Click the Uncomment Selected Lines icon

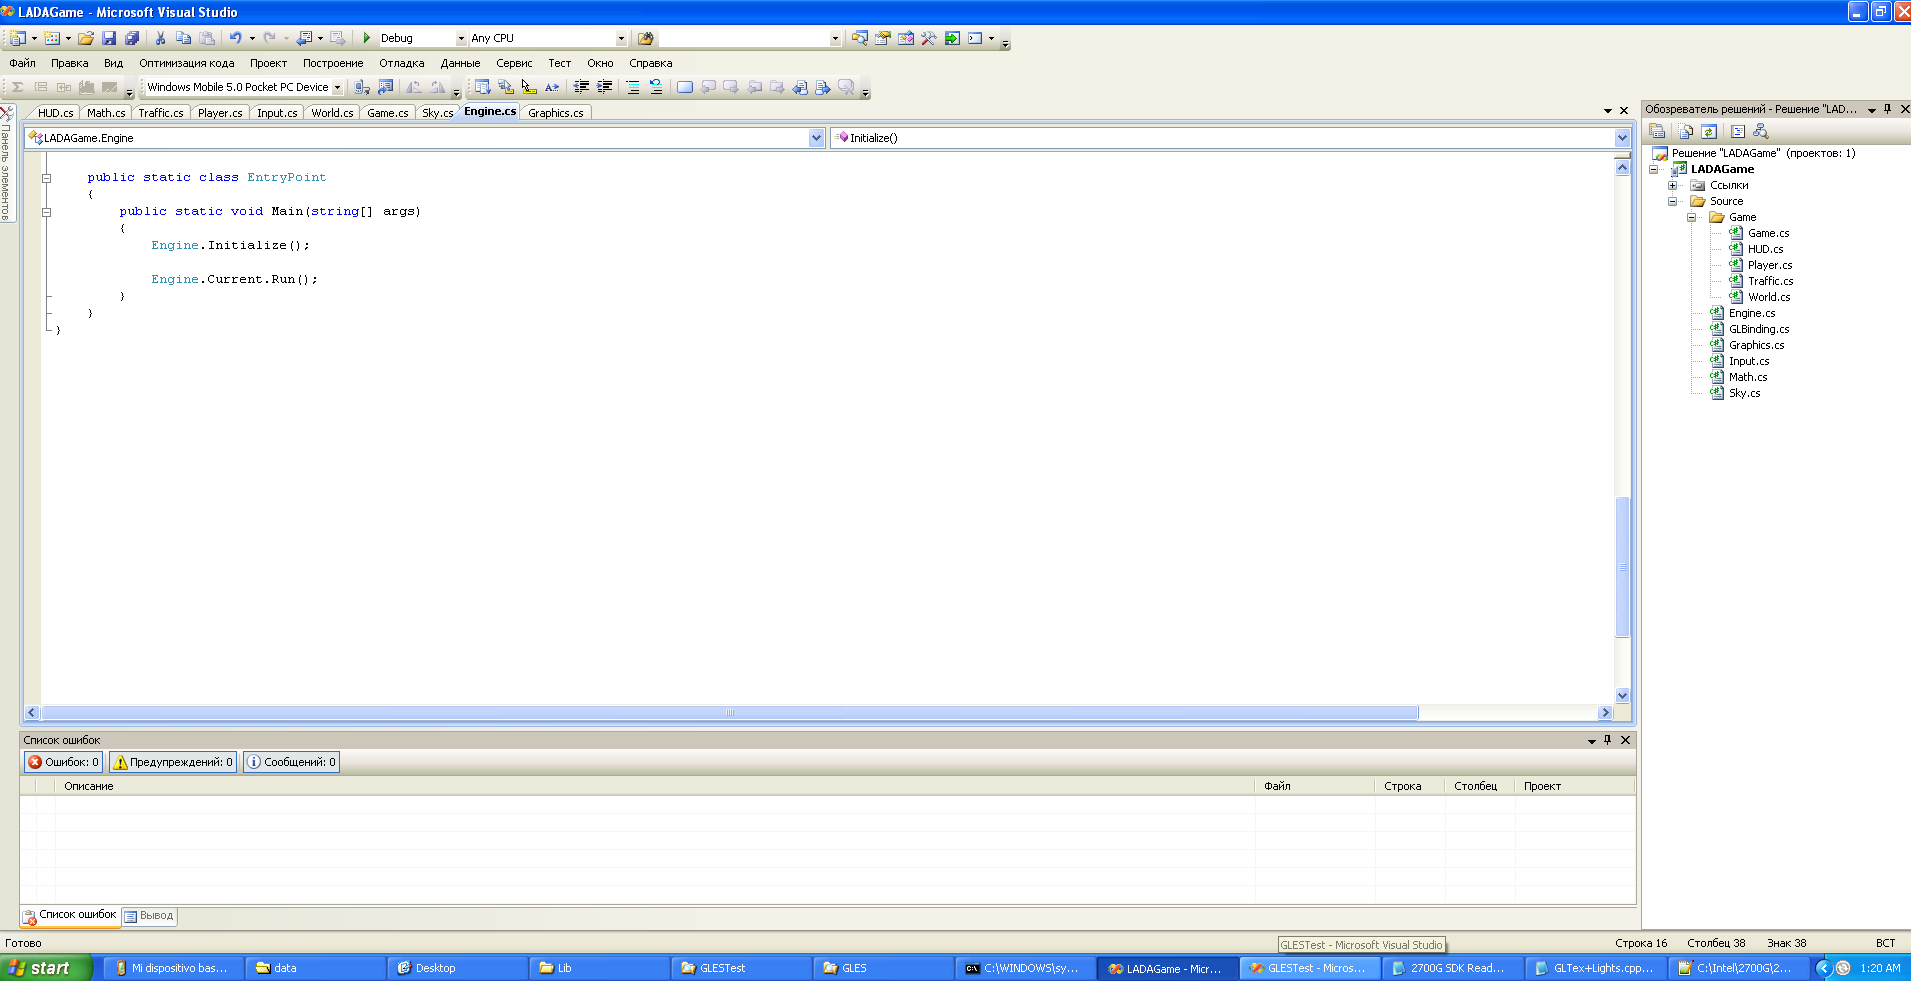coord(655,87)
